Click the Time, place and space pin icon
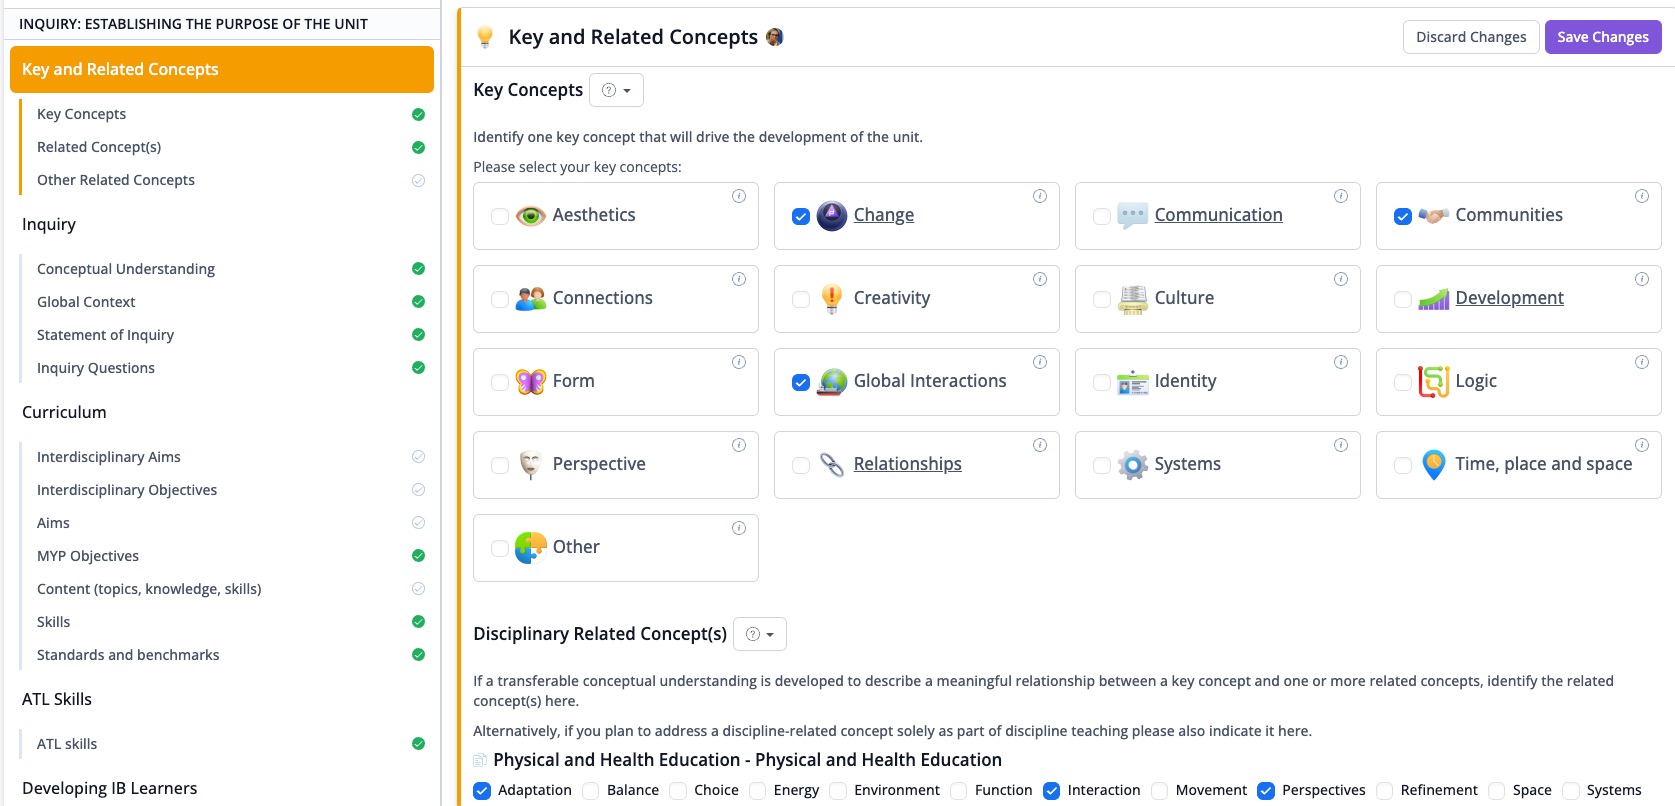This screenshot has width=1675, height=806. 1433,465
